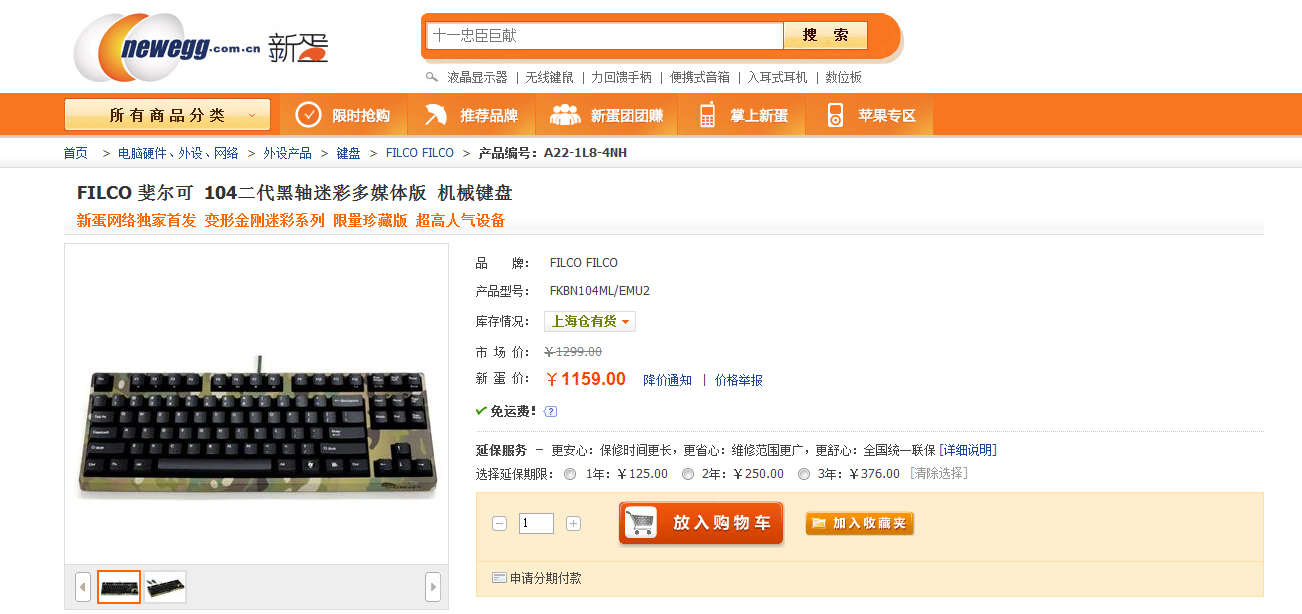This screenshot has height=614, width=1302.
Task: Open 详细说明 warranty details link
Action: point(968,450)
